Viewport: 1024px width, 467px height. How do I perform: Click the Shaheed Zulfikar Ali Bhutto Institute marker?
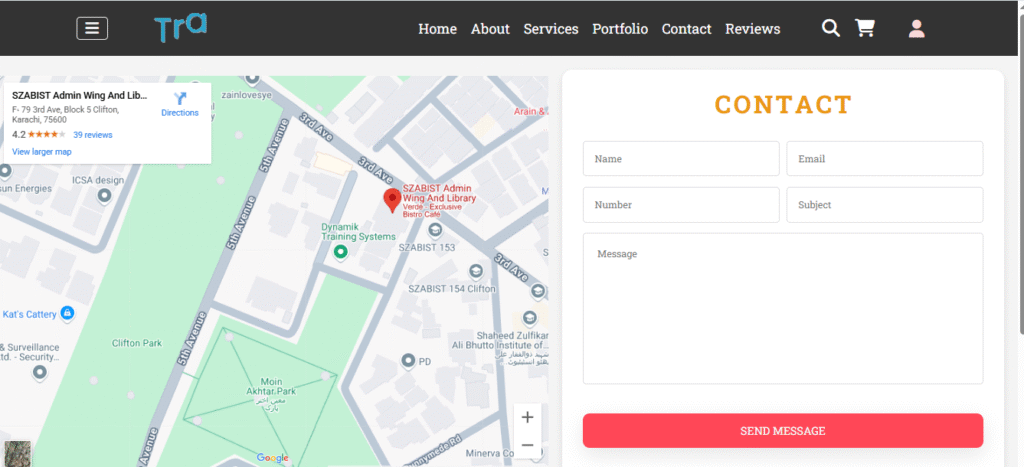pyautogui.click(x=530, y=318)
